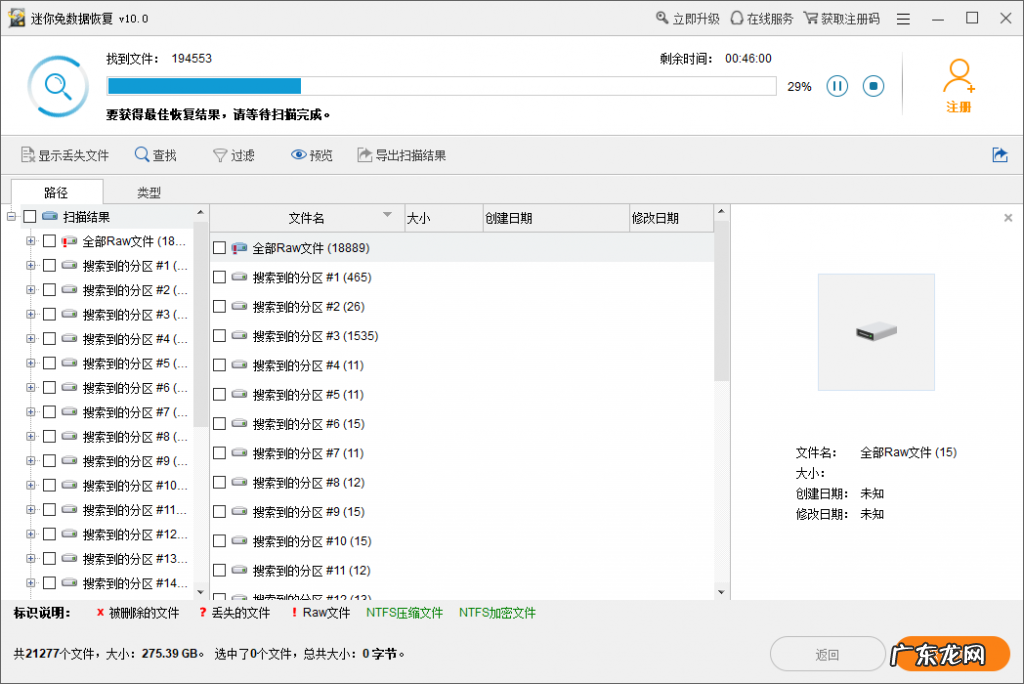Click the 返回 button at bottom
1024x684 pixels.
tap(827, 652)
